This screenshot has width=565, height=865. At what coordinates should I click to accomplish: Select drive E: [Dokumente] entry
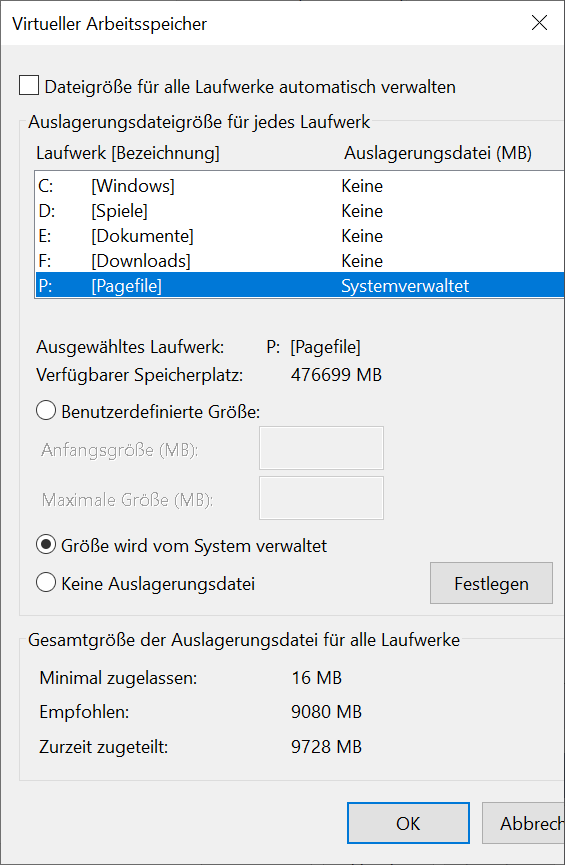(300, 236)
